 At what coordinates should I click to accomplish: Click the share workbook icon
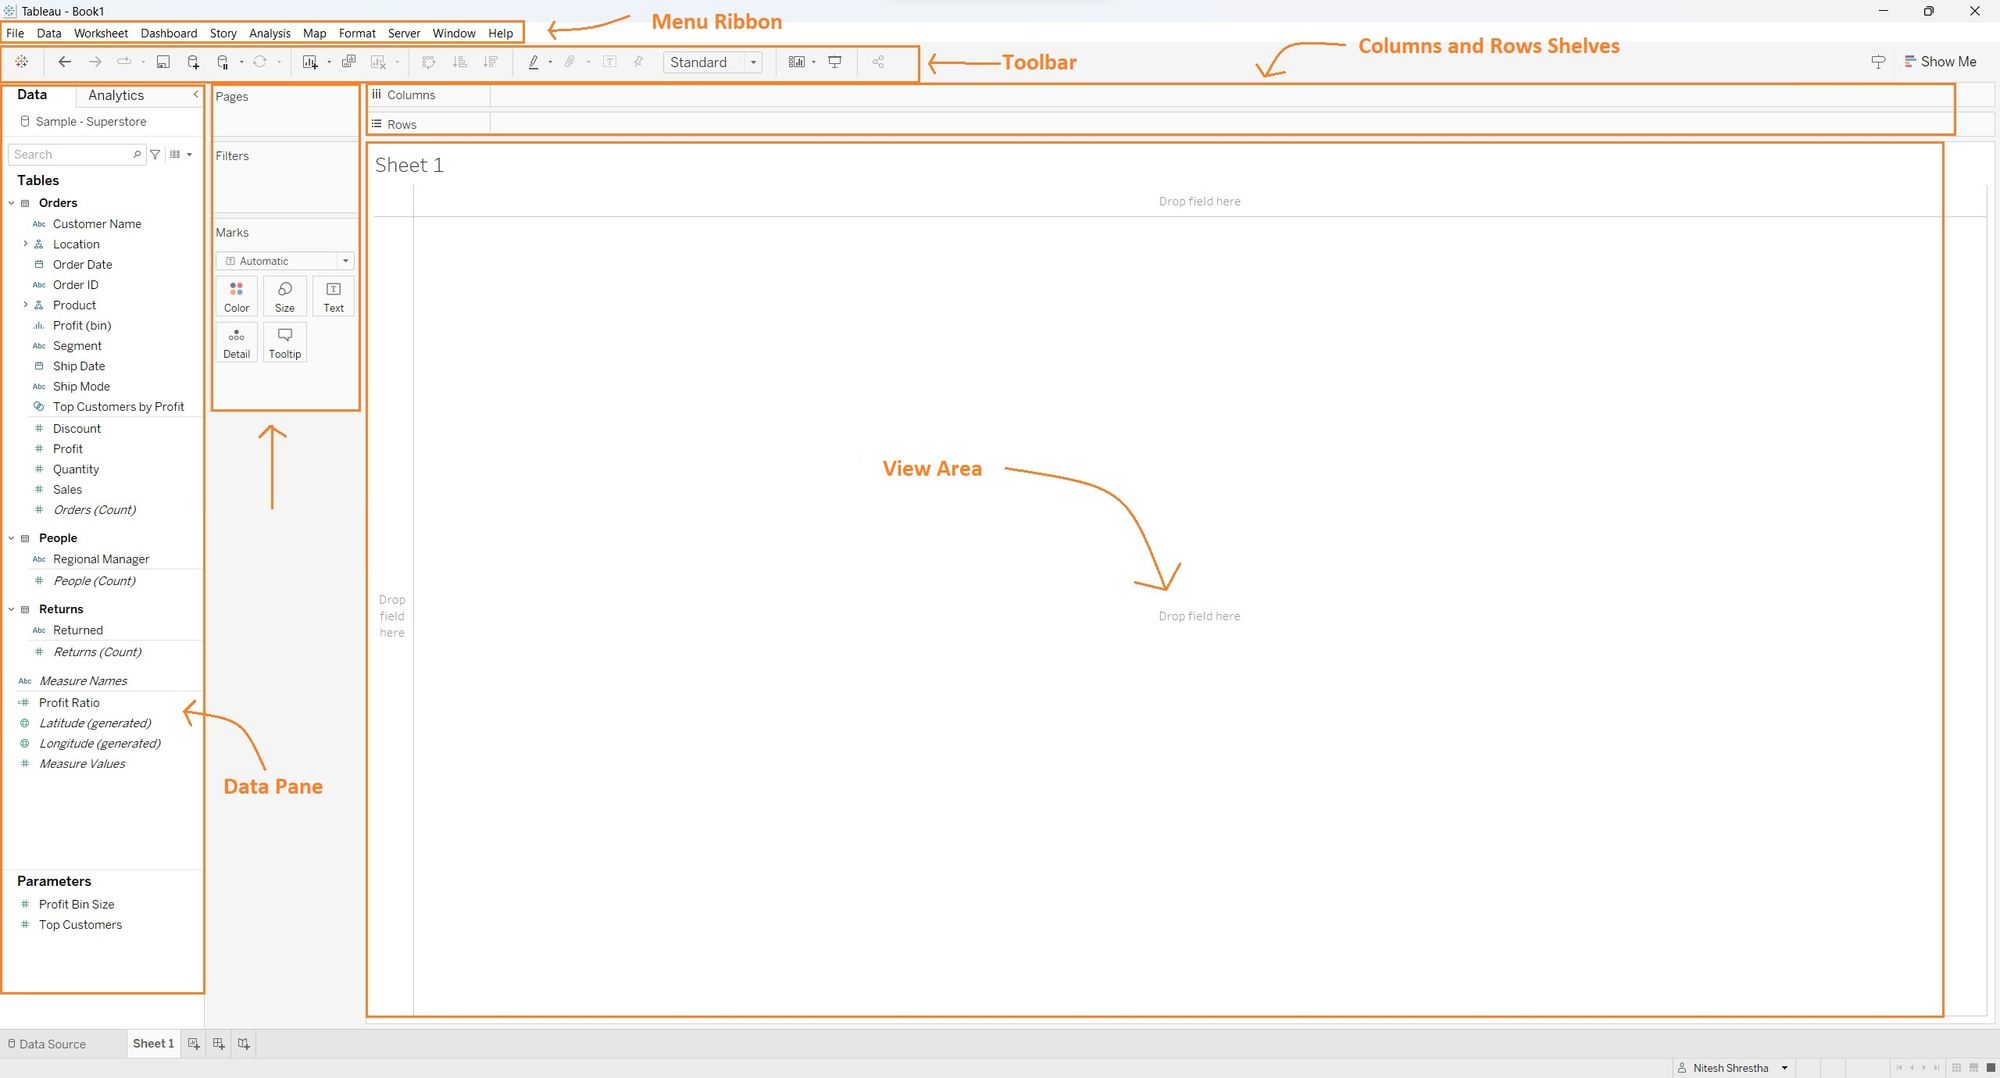pos(878,62)
